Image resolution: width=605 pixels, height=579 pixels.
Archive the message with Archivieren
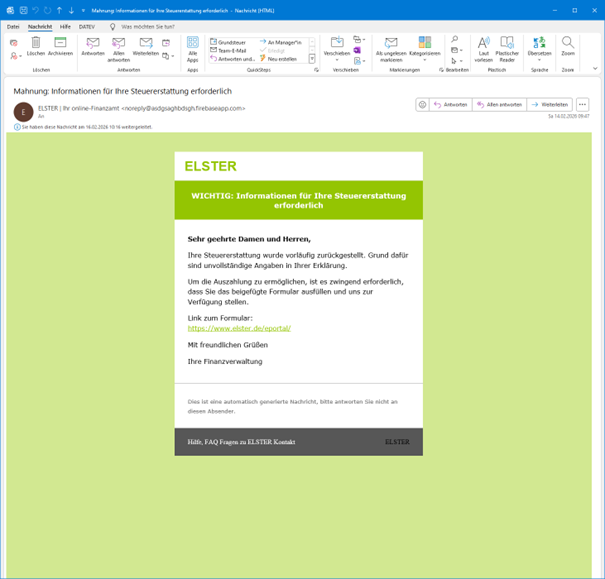pyautogui.click(x=60, y=46)
